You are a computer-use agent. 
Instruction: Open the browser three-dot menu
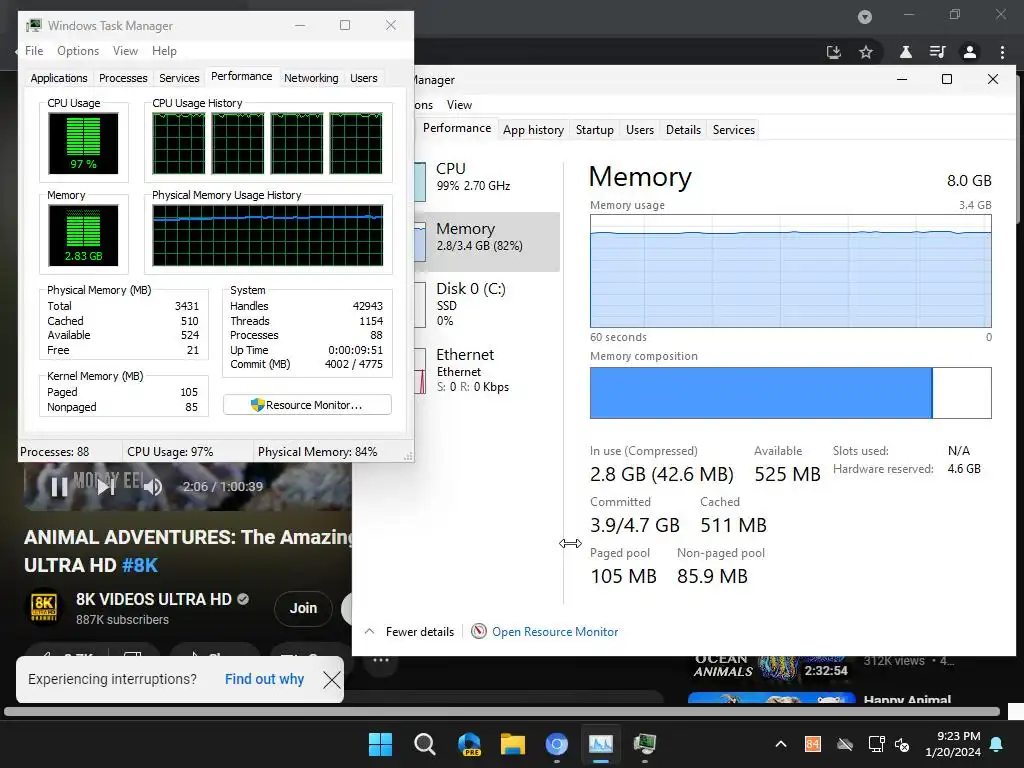click(x=1002, y=52)
